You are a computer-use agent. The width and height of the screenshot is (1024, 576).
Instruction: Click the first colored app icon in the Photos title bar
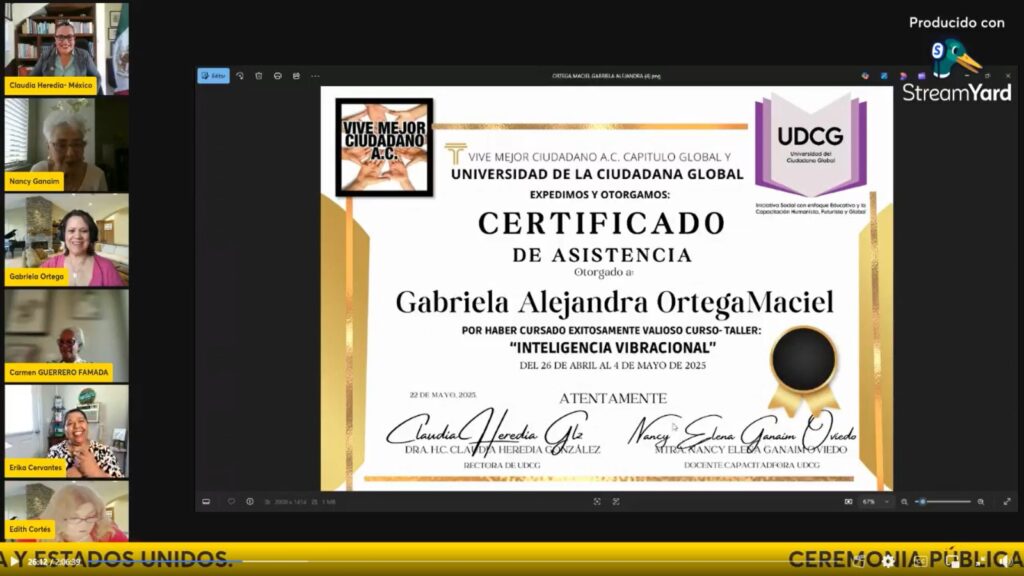click(x=865, y=76)
